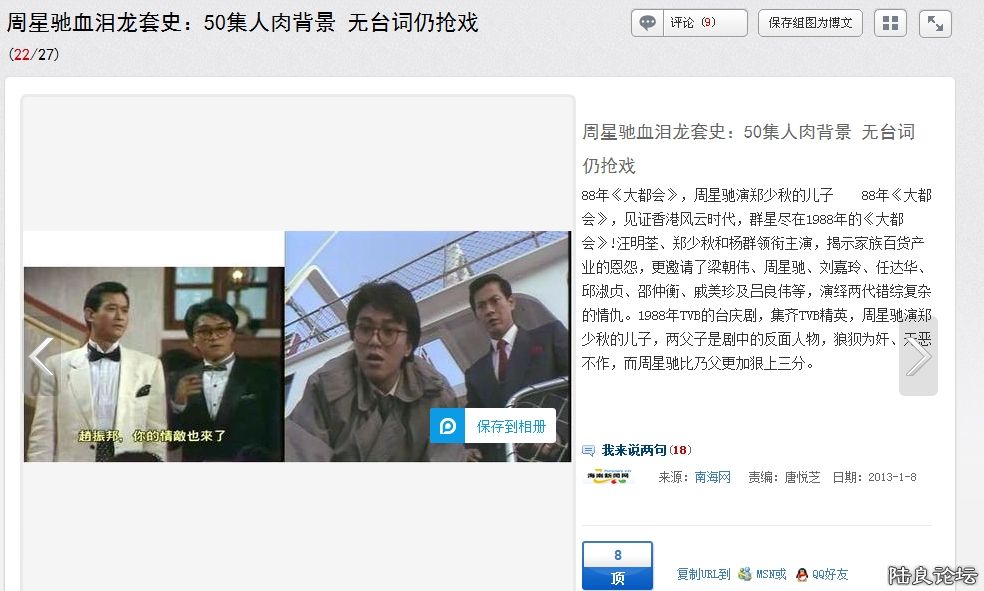Open the 南海网 source link
The height and width of the screenshot is (591, 984).
713,478
